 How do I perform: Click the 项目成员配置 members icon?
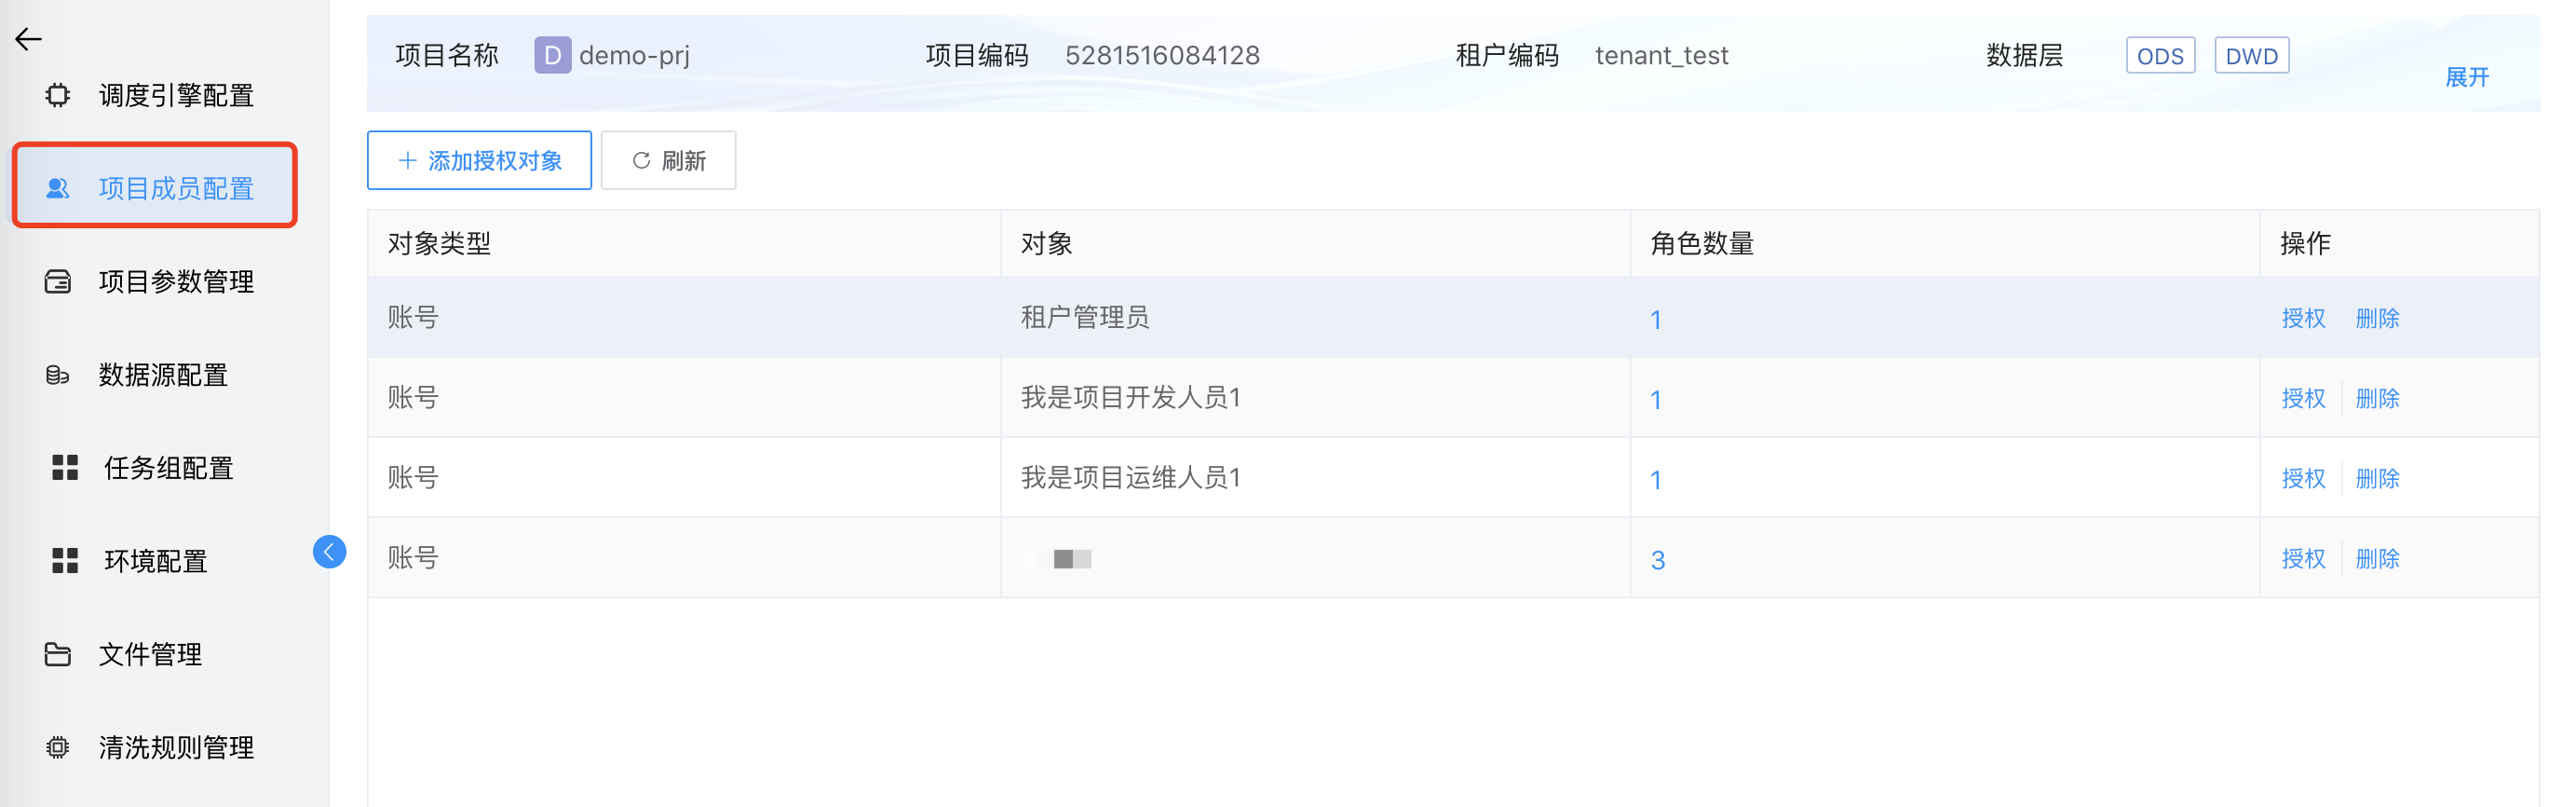58,187
